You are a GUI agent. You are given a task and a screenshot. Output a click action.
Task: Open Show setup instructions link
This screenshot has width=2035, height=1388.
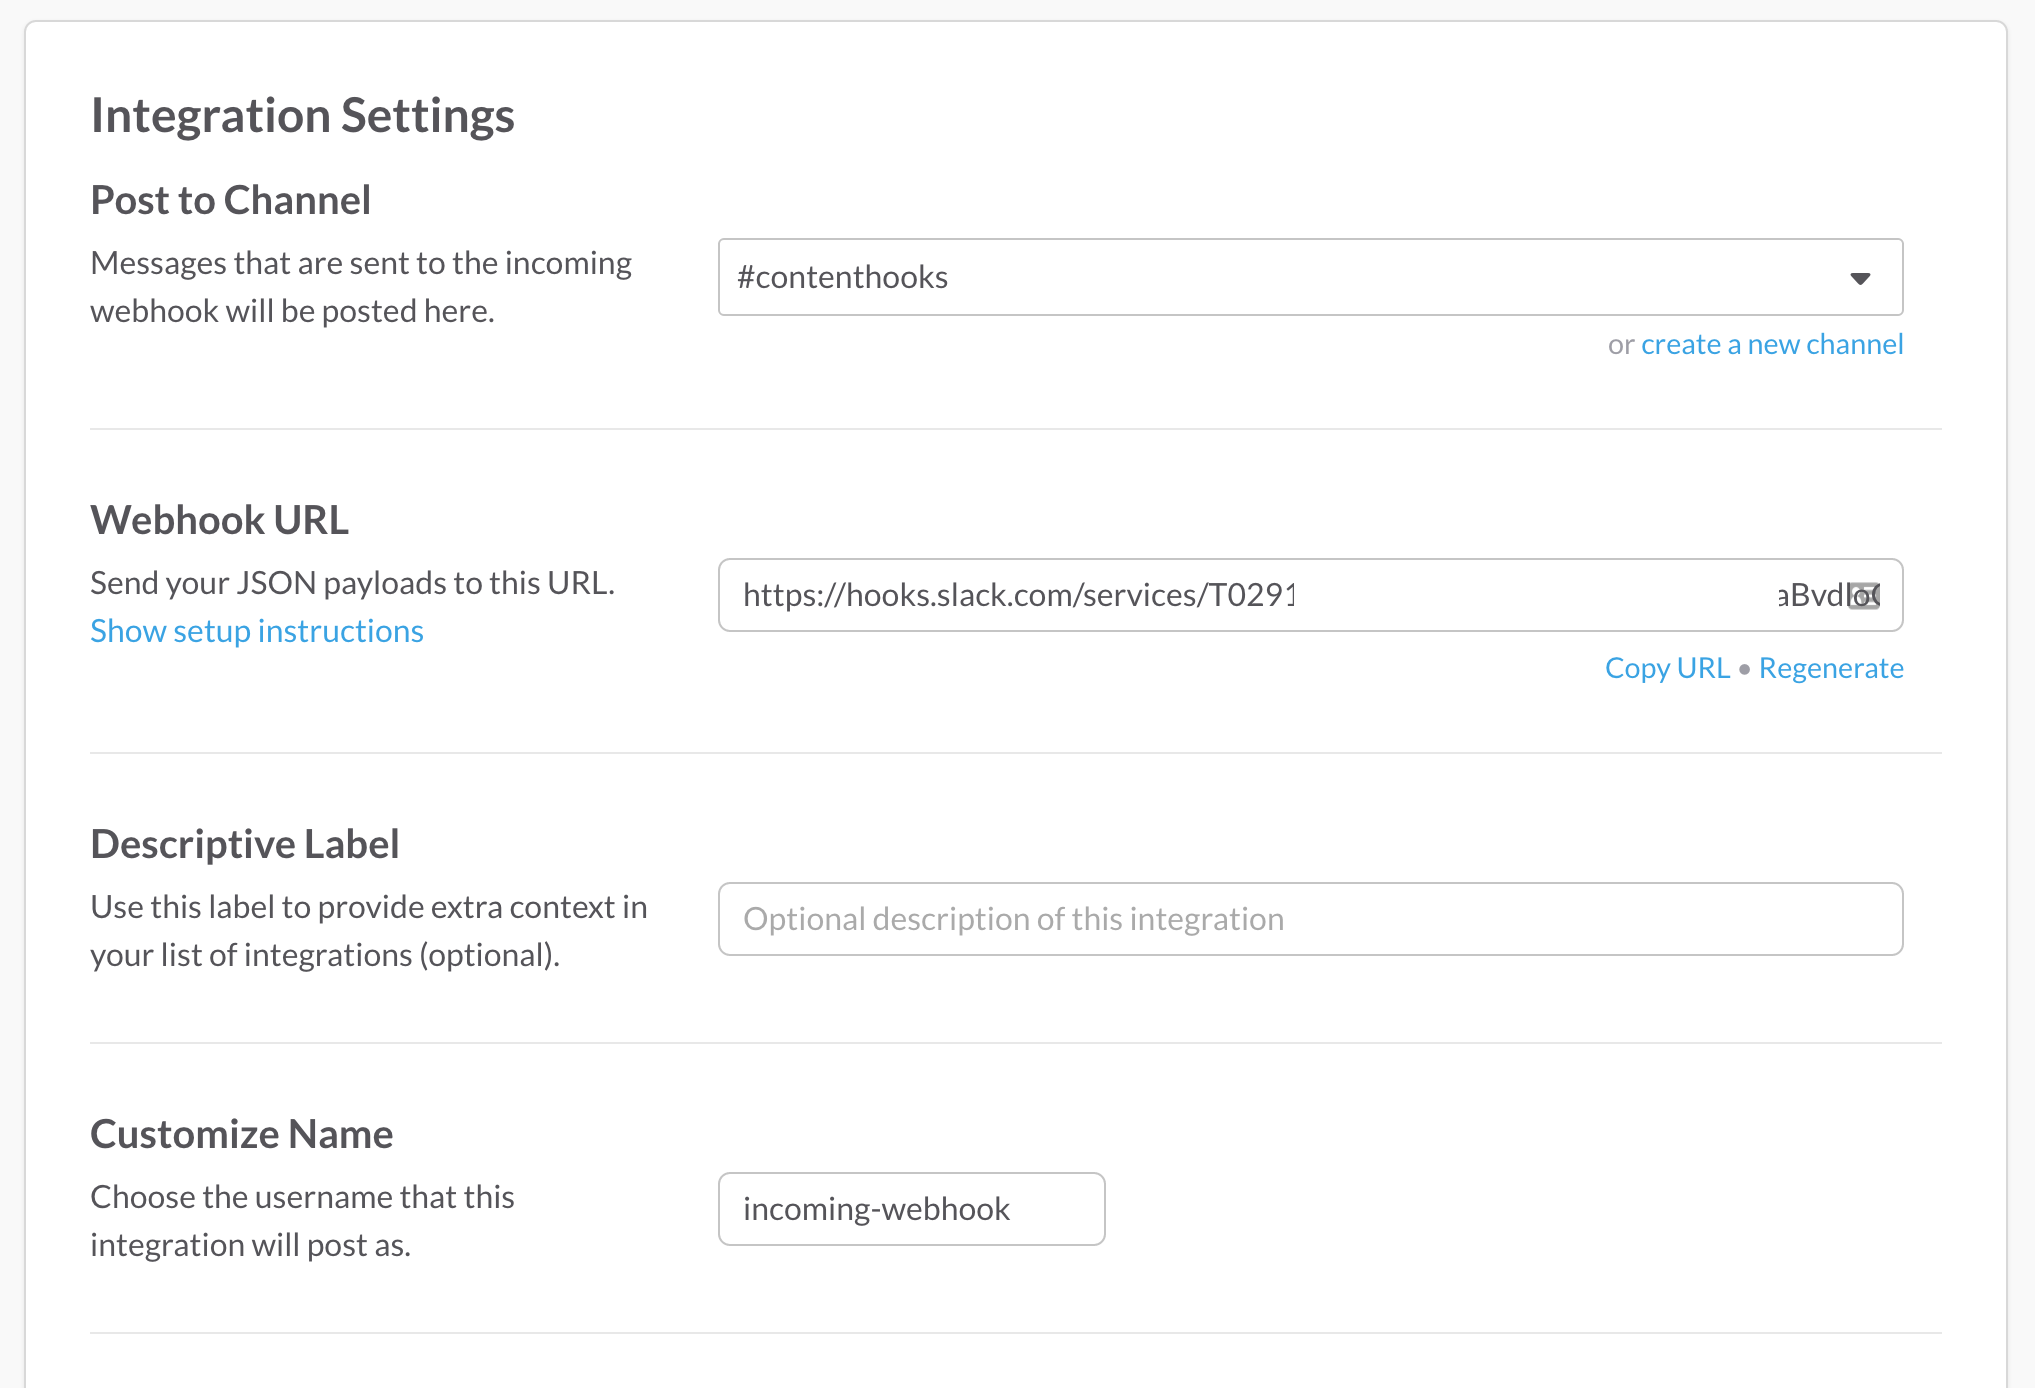click(x=257, y=631)
